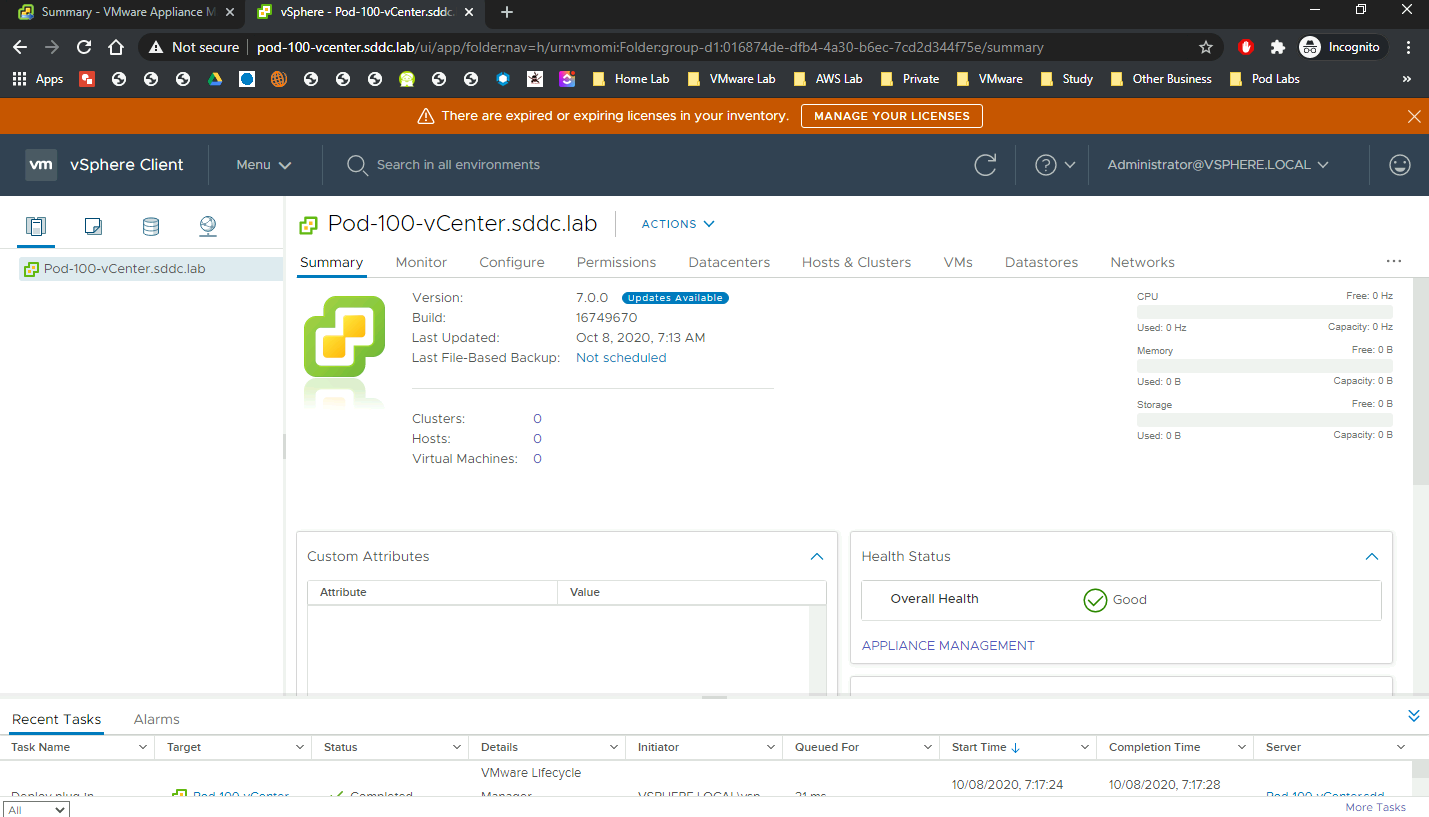Viewport: 1429px width, 817px height.
Task: Collapse the Custom Attributes panel
Action: [816, 556]
